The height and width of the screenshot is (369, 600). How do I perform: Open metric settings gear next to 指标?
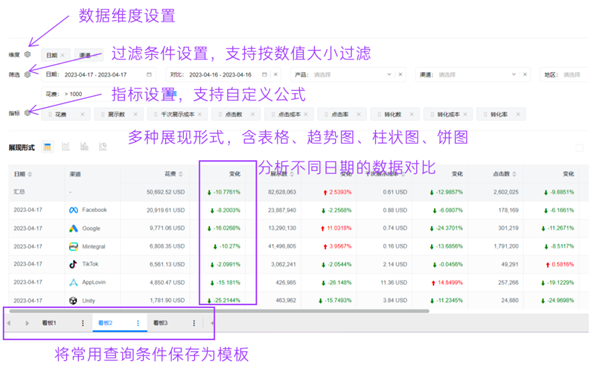[28, 113]
